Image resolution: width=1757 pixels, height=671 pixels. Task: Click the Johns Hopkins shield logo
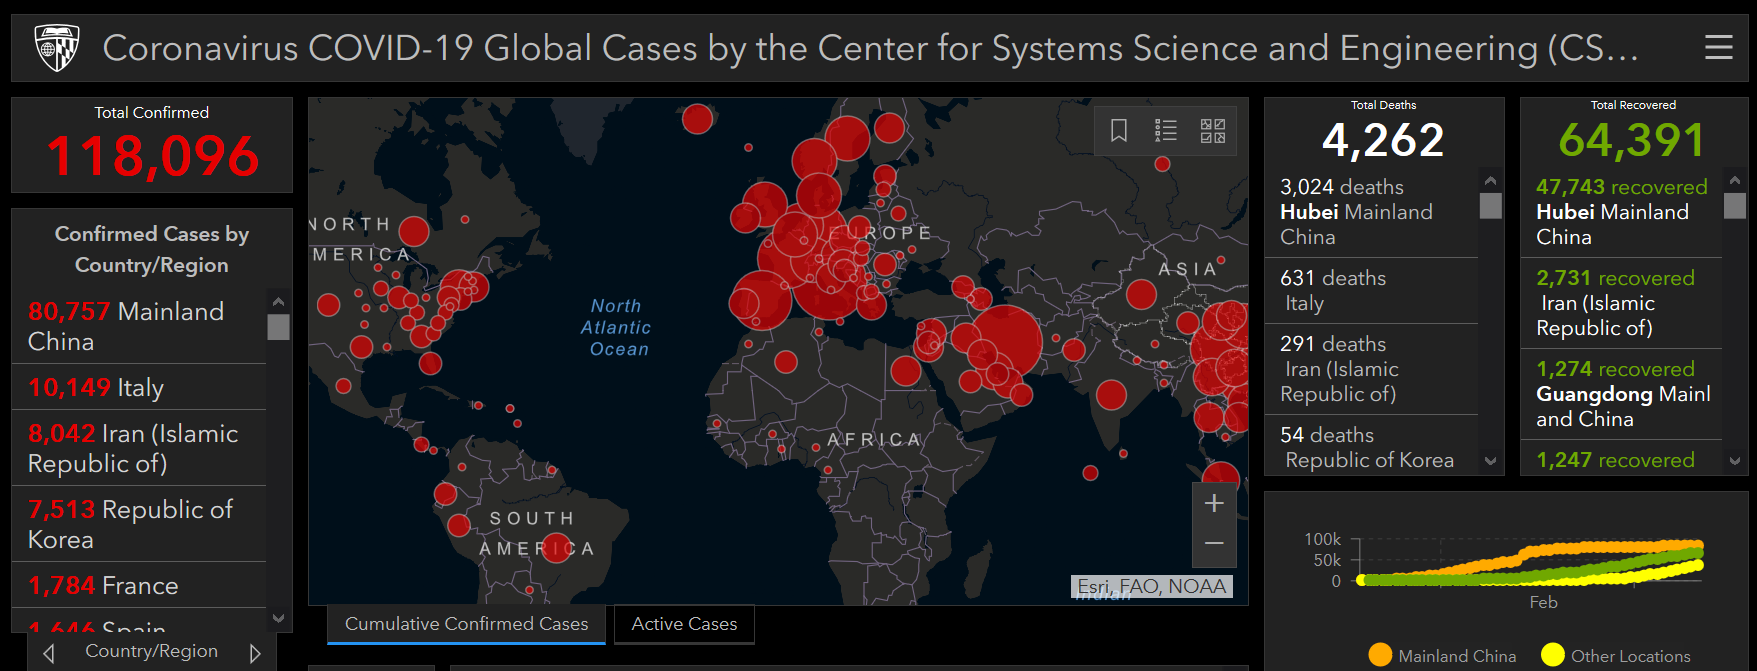coord(57,48)
